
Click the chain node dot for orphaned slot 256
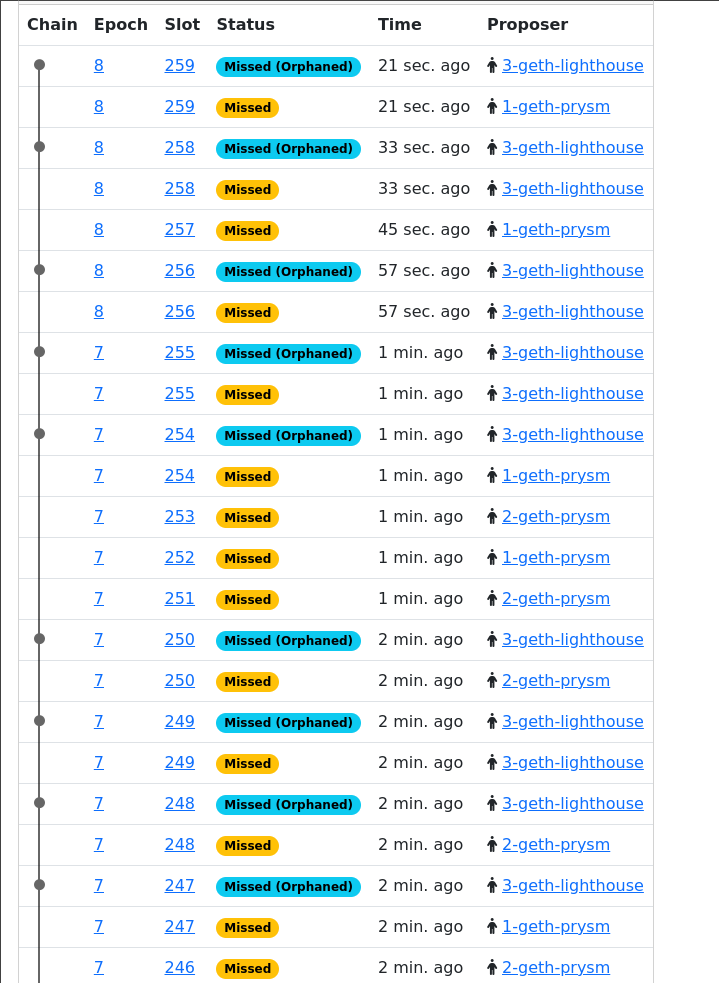click(39, 270)
